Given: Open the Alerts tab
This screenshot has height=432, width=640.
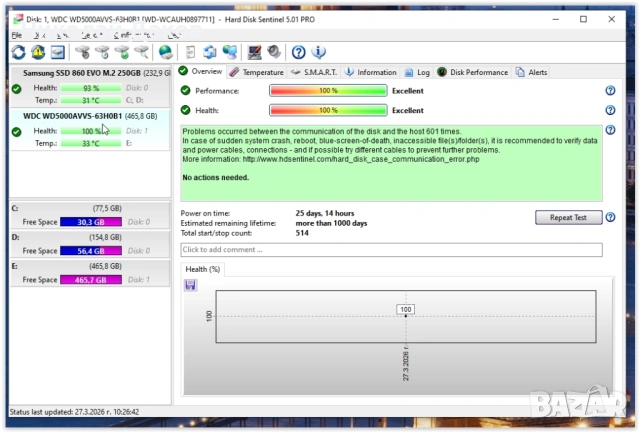Looking at the screenshot, I should coord(532,72).
